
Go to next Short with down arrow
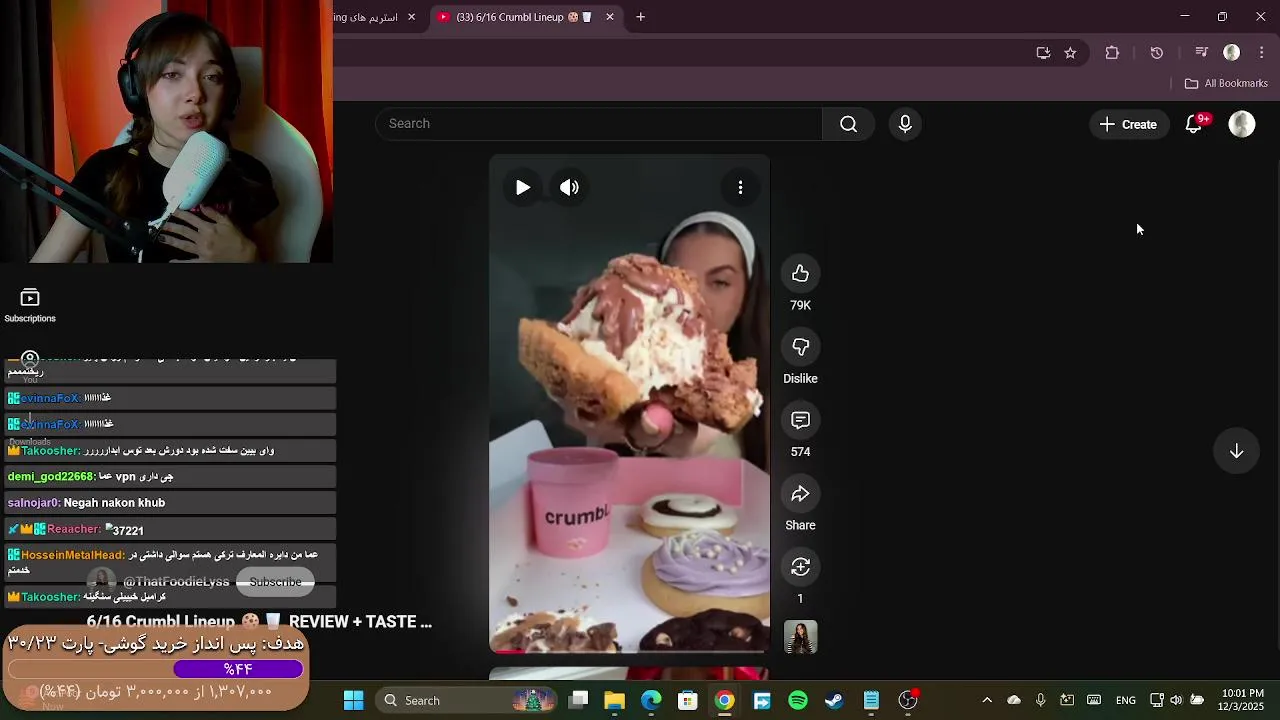click(1236, 451)
